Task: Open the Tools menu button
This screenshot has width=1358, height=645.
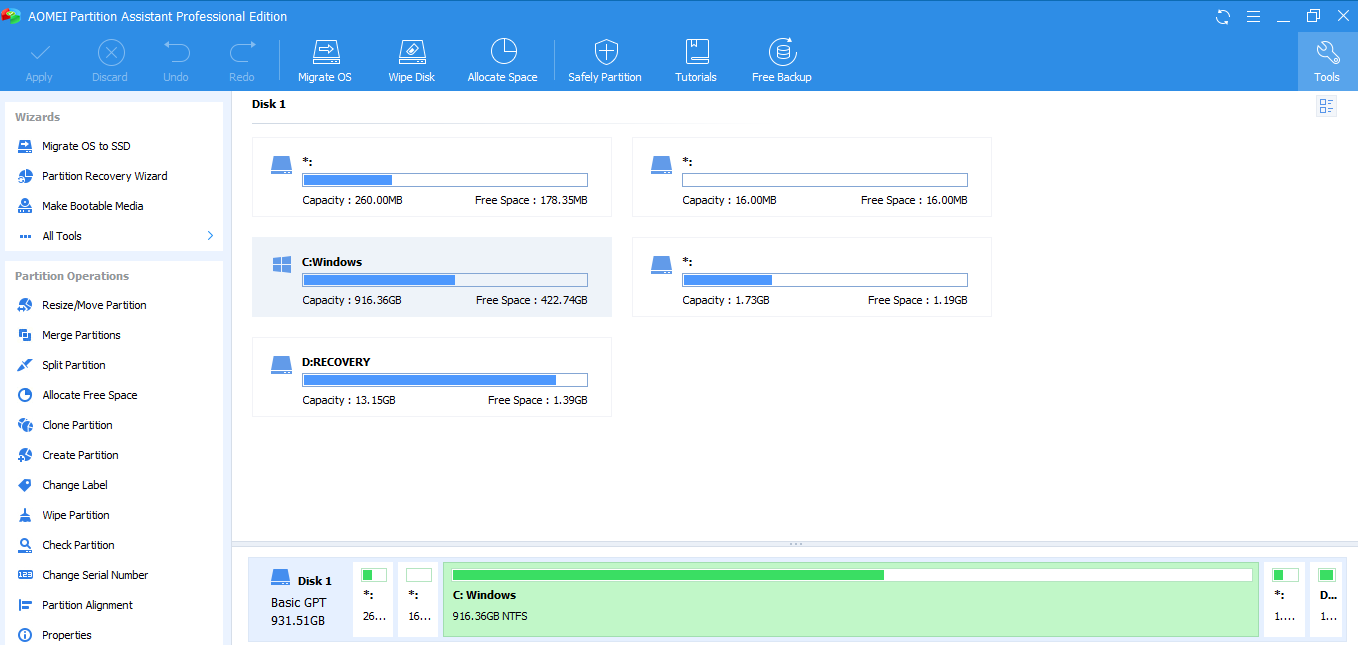Action: pyautogui.click(x=1327, y=61)
